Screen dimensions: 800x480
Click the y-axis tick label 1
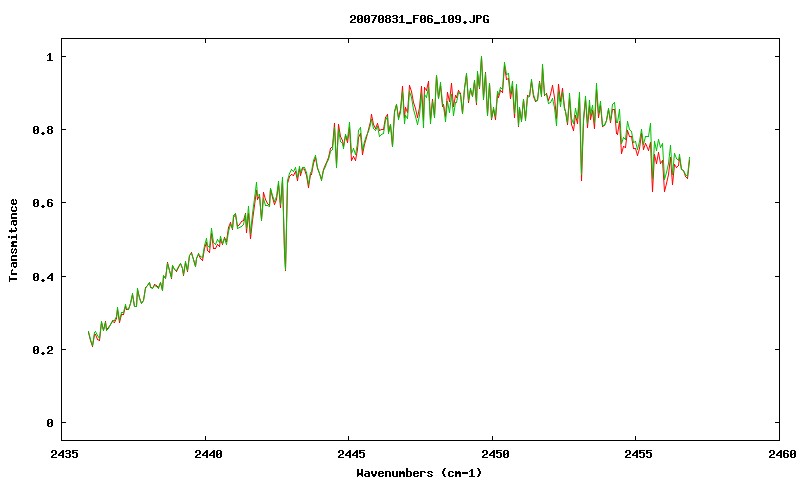pyautogui.click(x=49, y=57)
